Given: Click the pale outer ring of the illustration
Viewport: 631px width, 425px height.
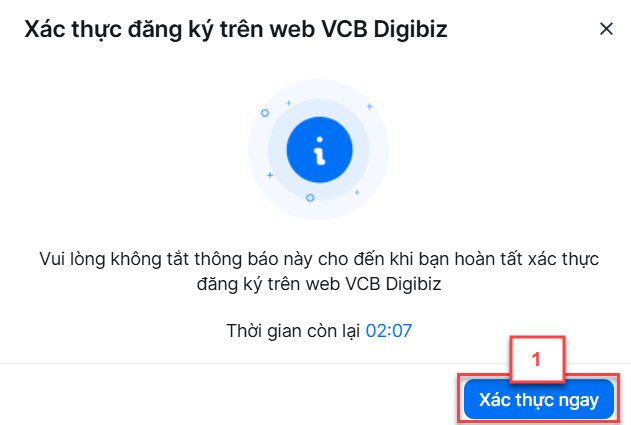Looking at the screenshot, I should (258, 149).
